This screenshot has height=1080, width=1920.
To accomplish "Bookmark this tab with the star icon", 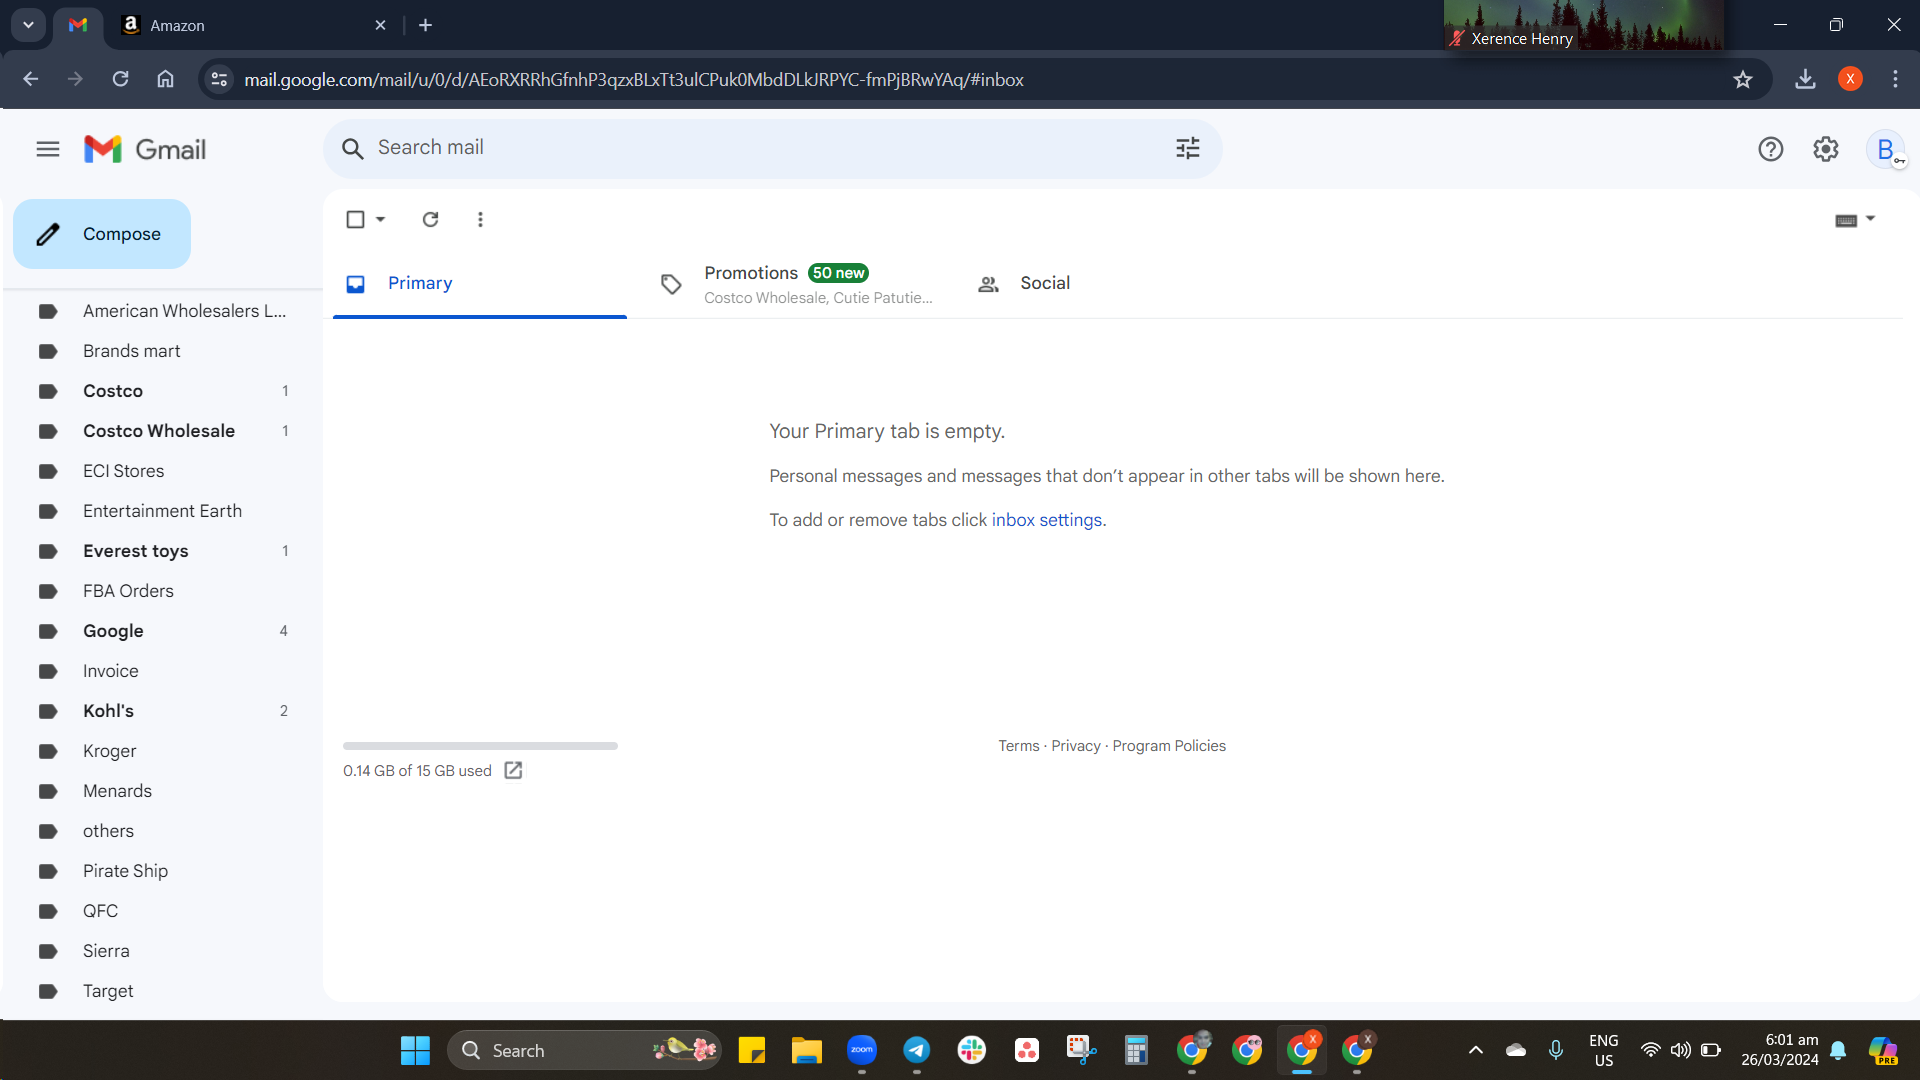I will 1743,79.
